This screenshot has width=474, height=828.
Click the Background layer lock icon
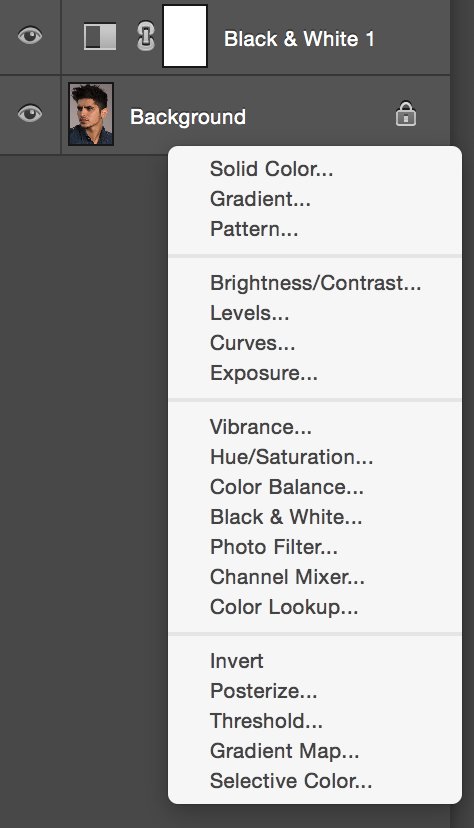[x=405, y=114]
